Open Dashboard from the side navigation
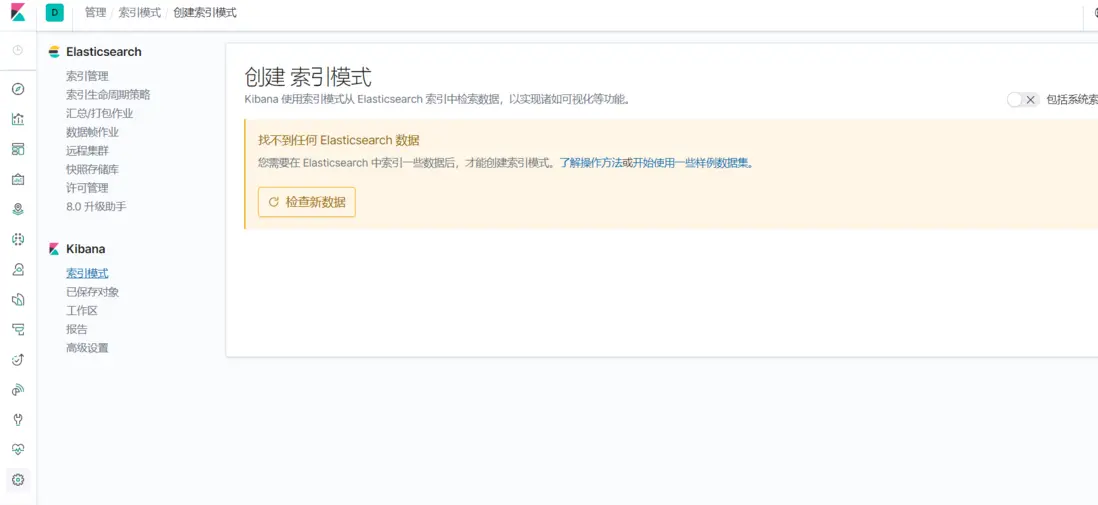This screenshot has width=1098, height=505. 18,149
